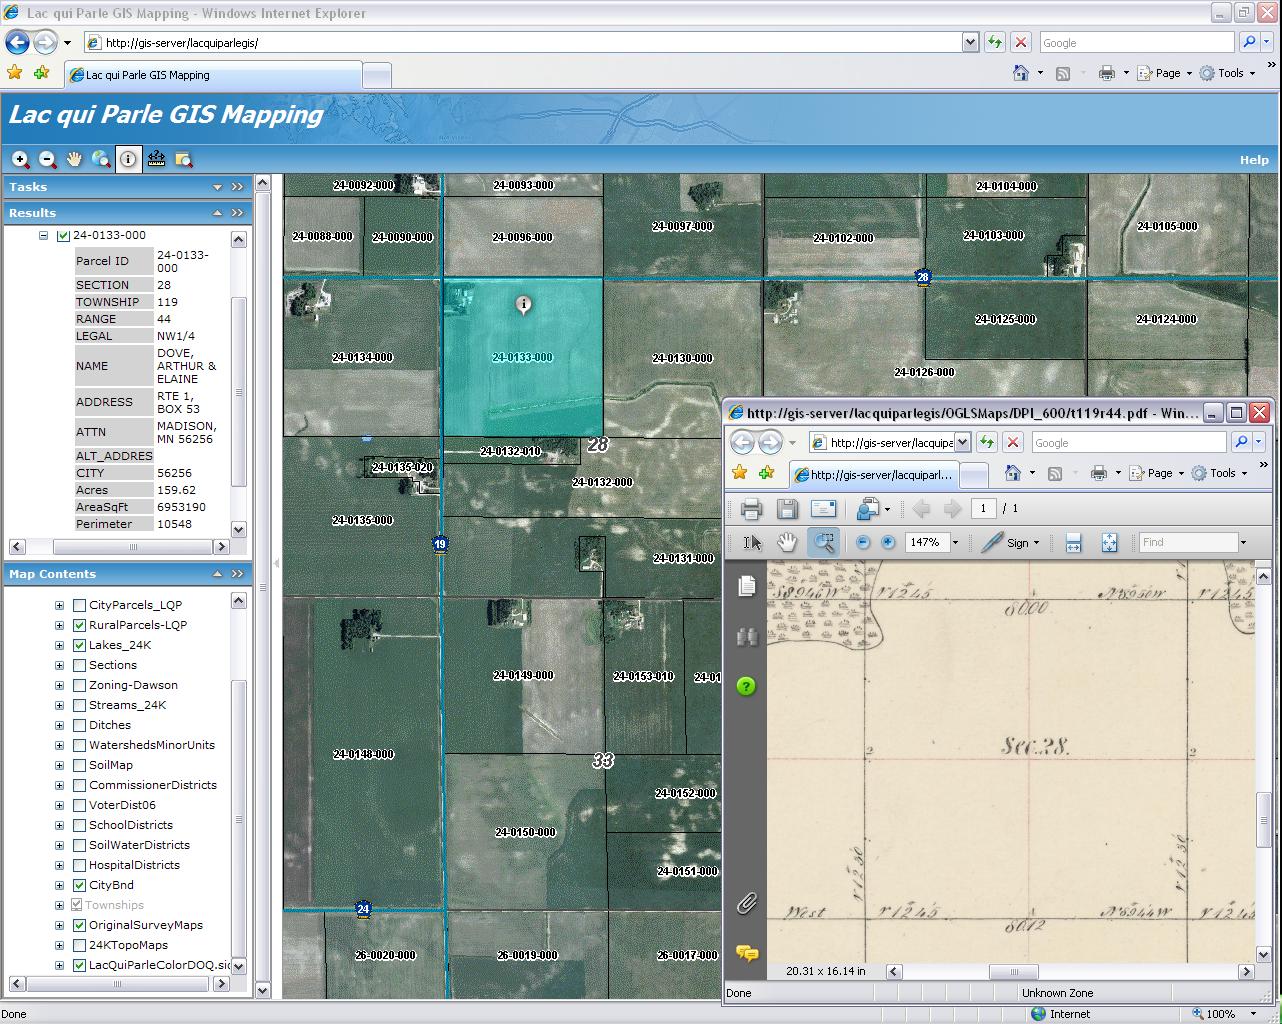Image resolution: width=1282 pixels, height=1024 pixels.
Task: Click the PDF Find text field
Action: coord(1187,542)
